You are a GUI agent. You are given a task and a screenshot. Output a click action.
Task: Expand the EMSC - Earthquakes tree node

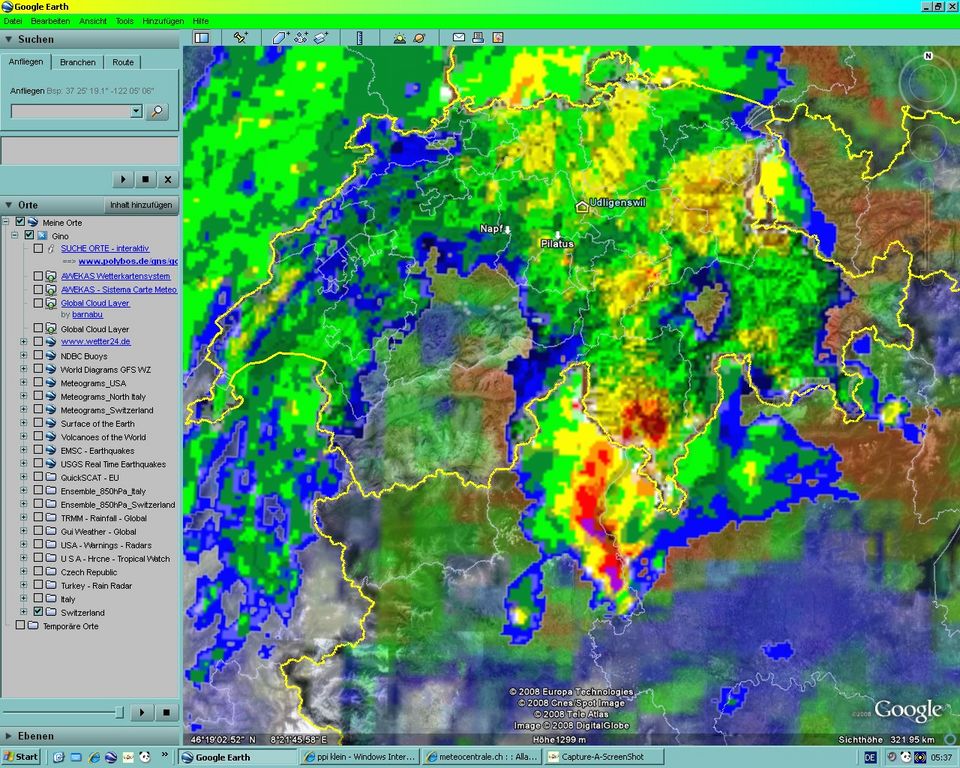[x=24, y=450]
